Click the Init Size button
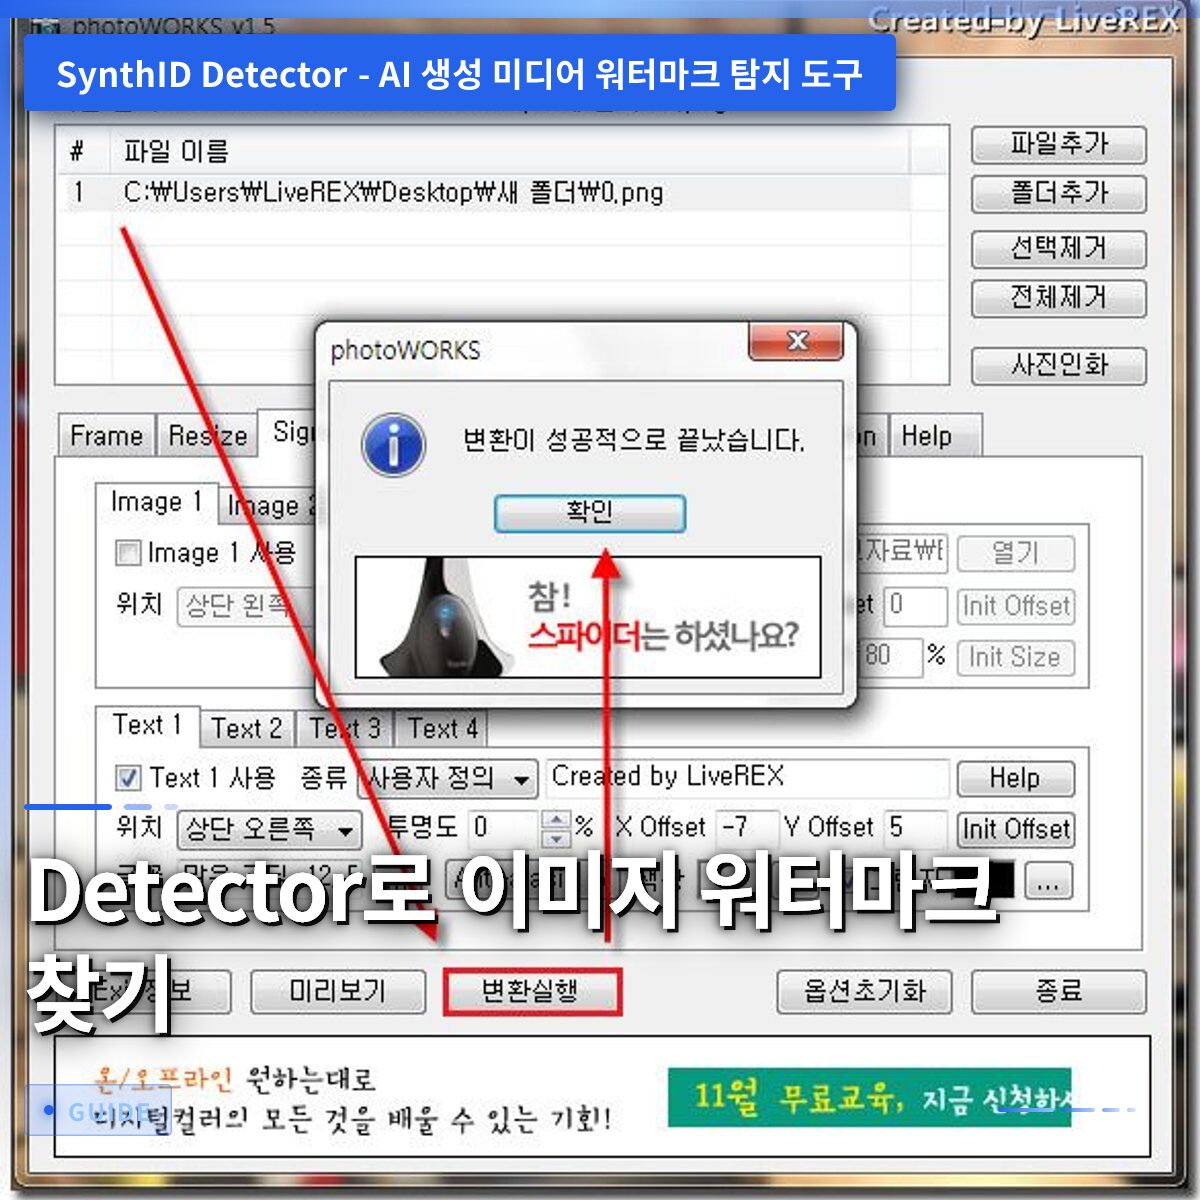 click(x=1015, y=658)
